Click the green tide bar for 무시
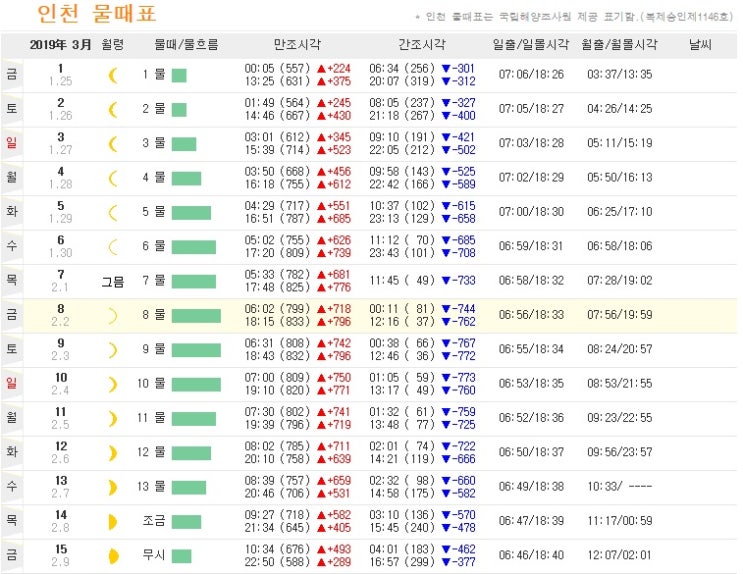 click(x=181, y=556)
